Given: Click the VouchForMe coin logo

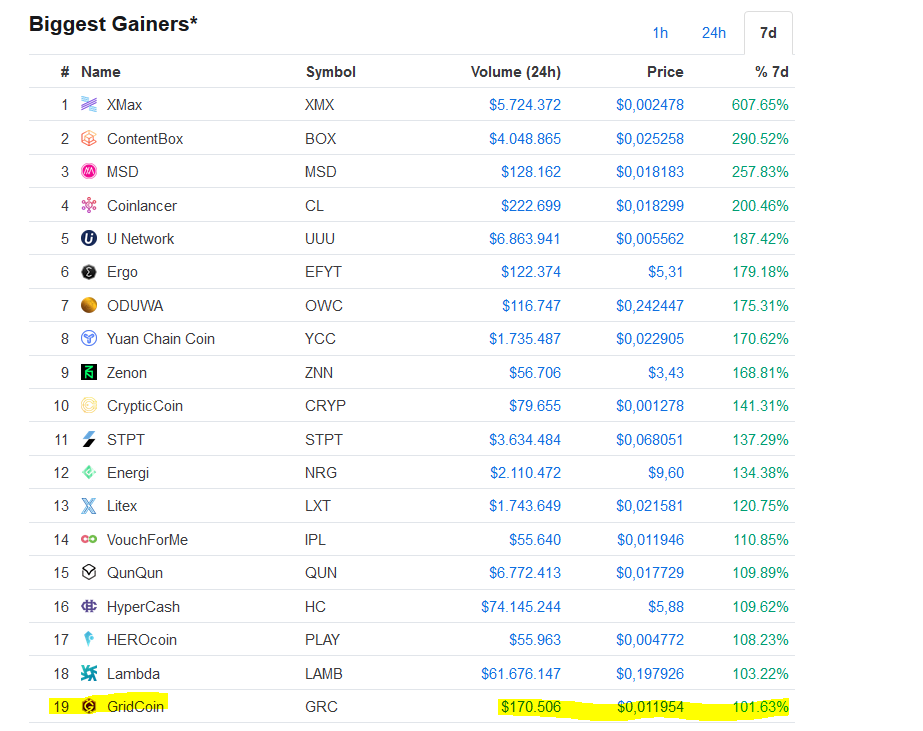Looking at the screenshot, I should pyautogui.click(x=89, y=539).
